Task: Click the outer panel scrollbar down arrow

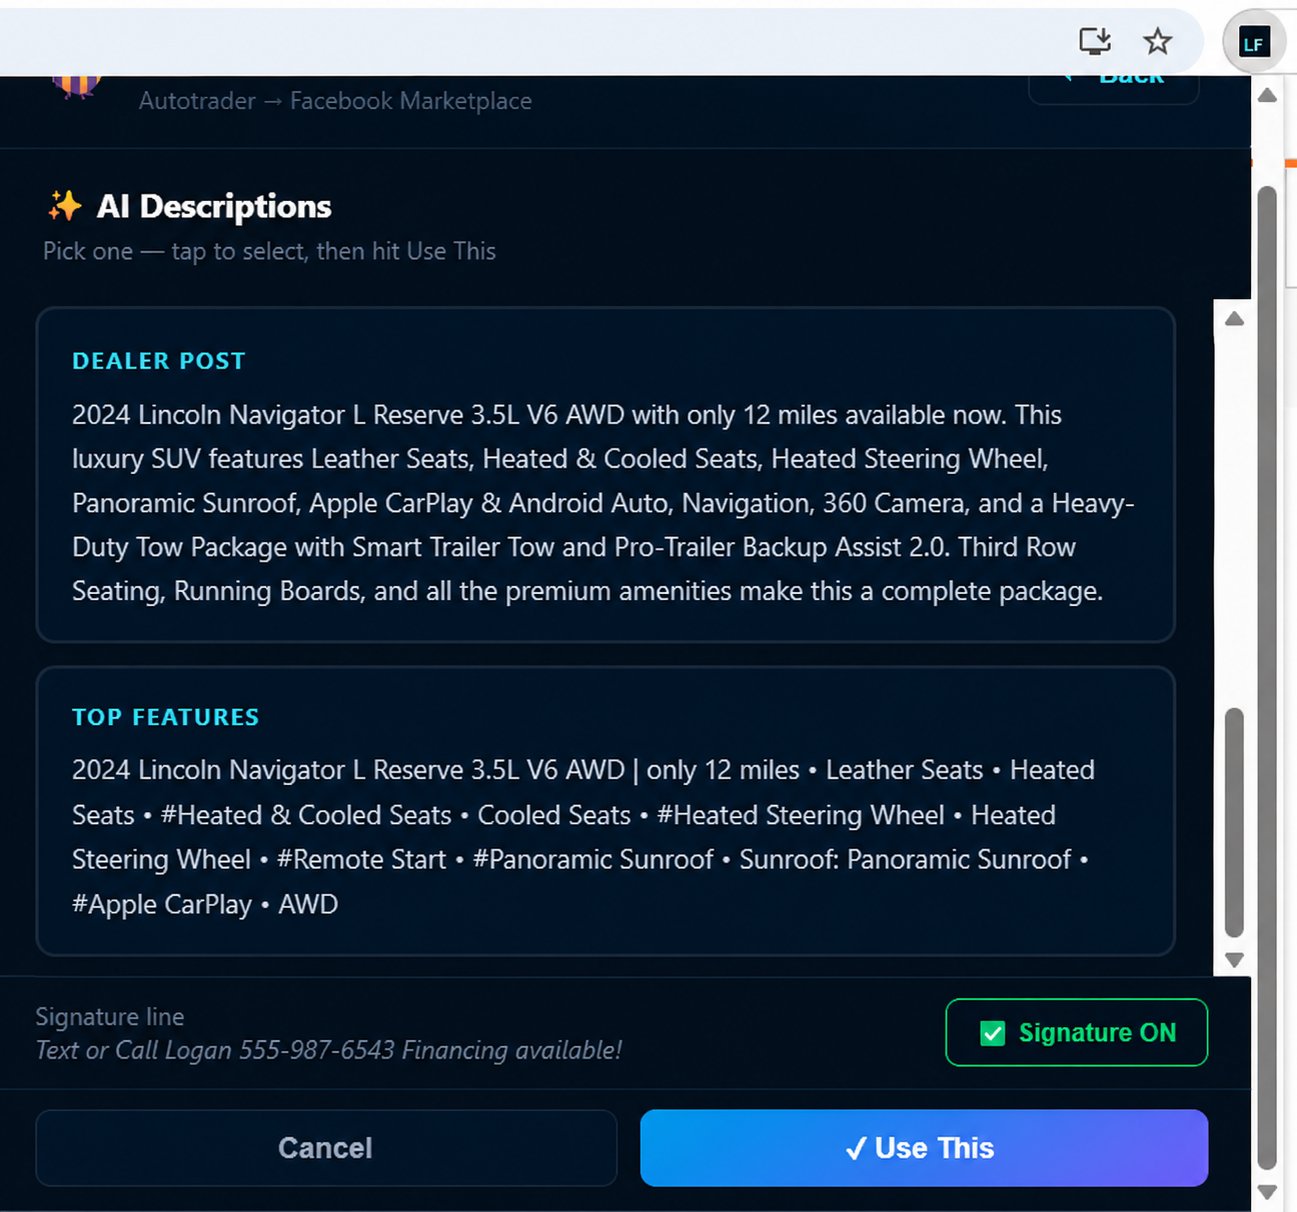Action: pos(1267,1192)
